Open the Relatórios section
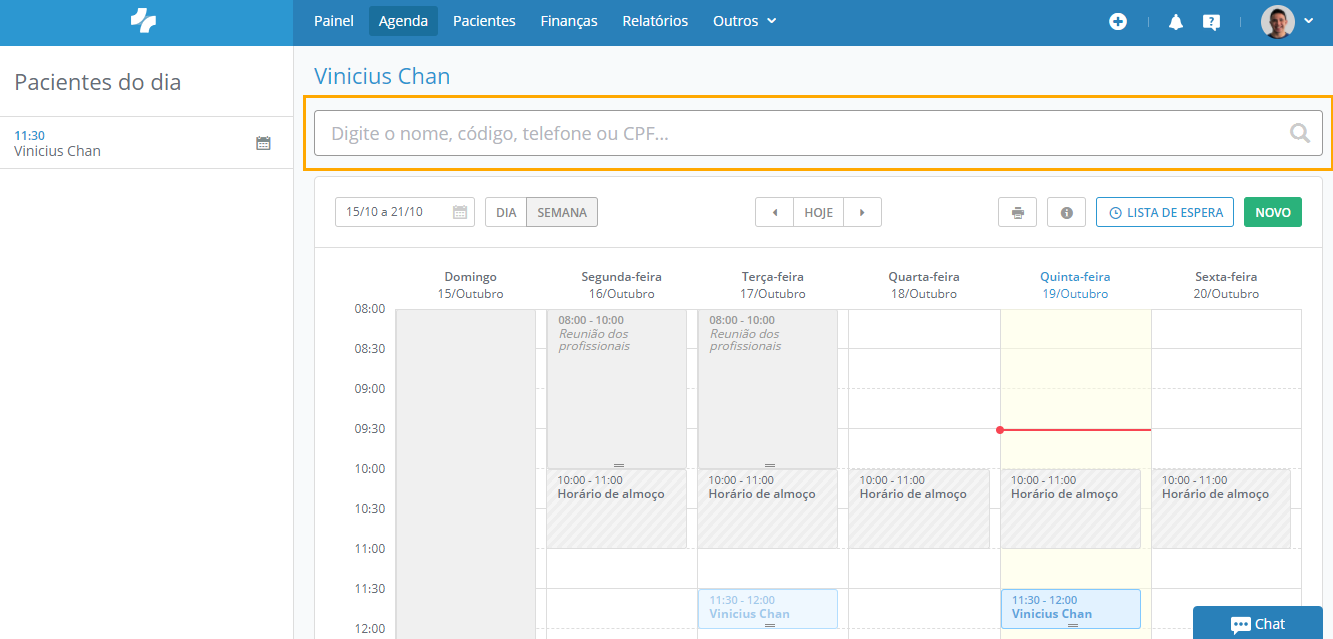This screenshot has height=639, width=1333. (x=655, y=21)
